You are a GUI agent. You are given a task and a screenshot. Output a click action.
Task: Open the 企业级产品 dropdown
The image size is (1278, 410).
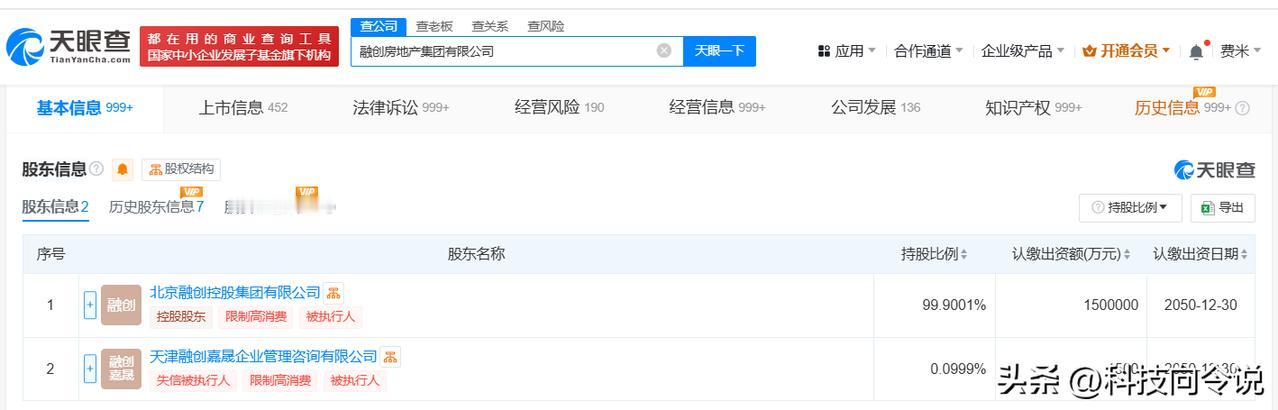point(1023,51)
